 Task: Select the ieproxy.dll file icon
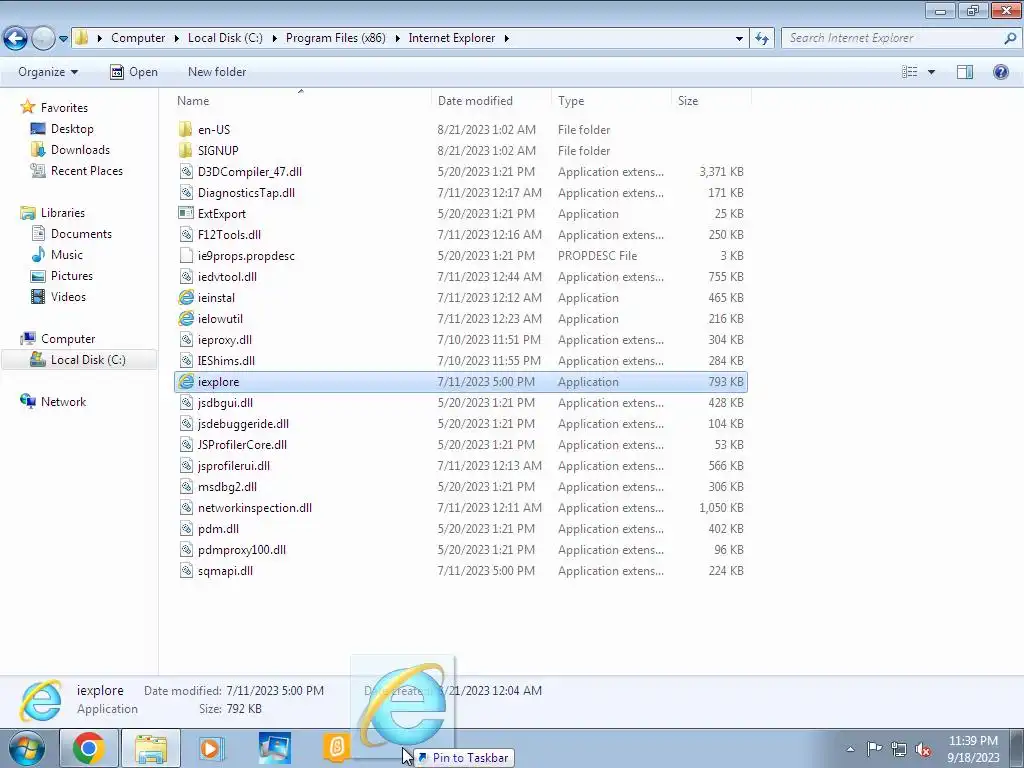pos(186,340)
